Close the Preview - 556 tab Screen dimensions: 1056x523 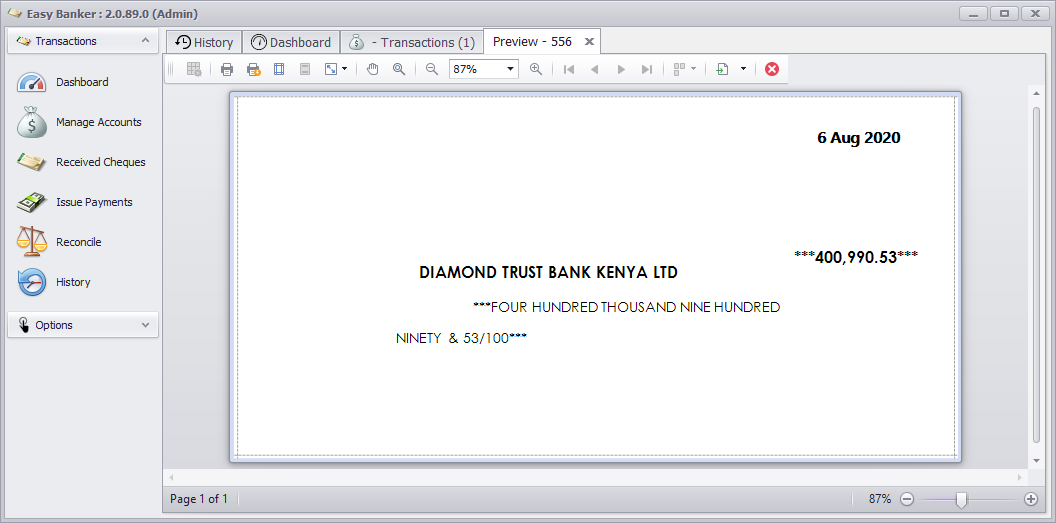[x=589, y=42]
